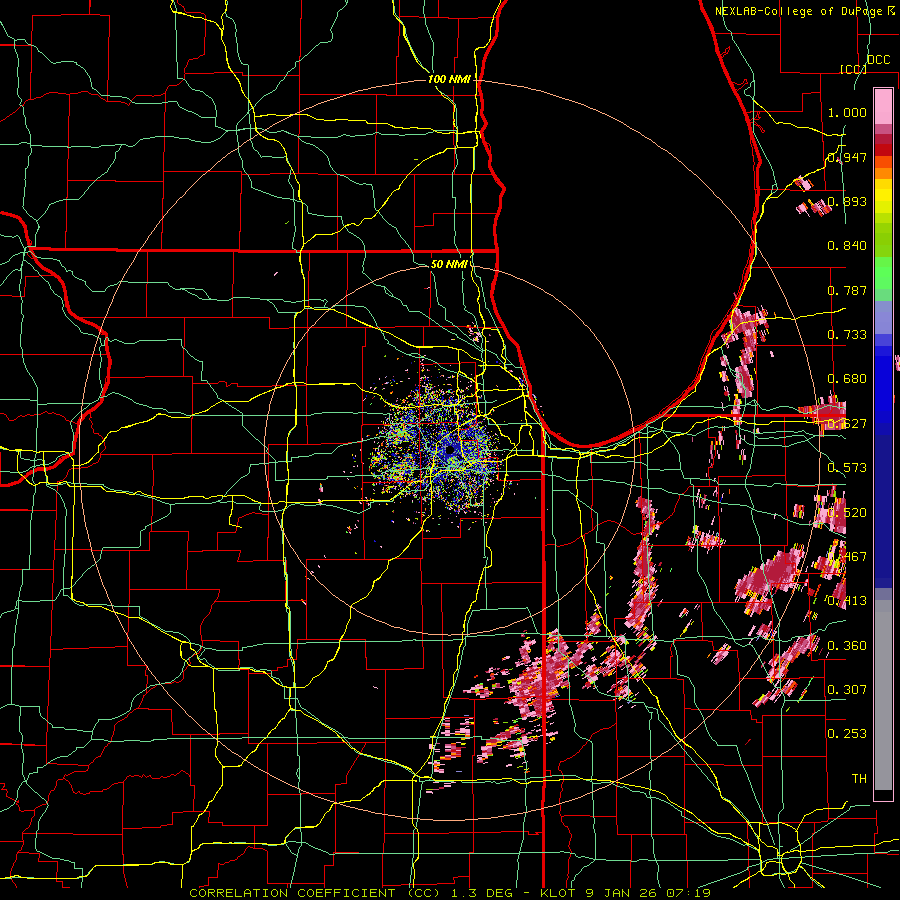900x900 pixels.
Task: Select the 0.947 legend value
Action: 847,157
